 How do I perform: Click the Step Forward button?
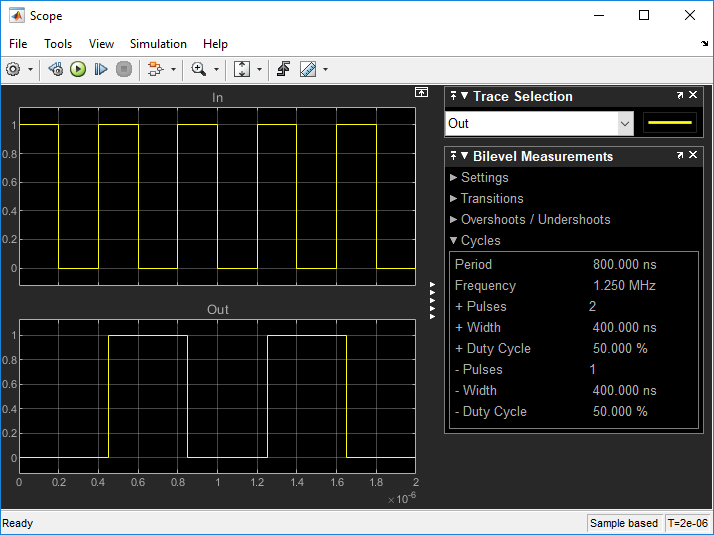pyautogui.click(x=101, y=69)
